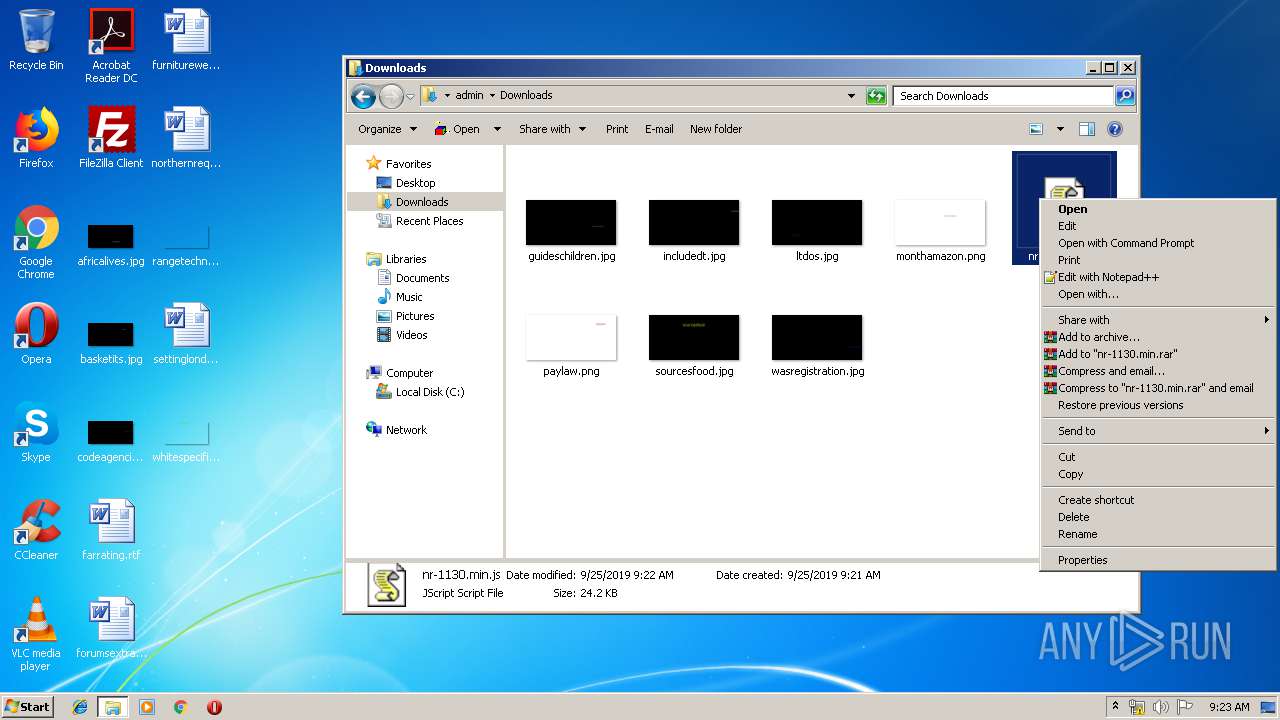This screenshot has width=1280, height=720.
Task: Click Opera icon in taskbar
Action: pyautogui.click(x=214, y=707)
